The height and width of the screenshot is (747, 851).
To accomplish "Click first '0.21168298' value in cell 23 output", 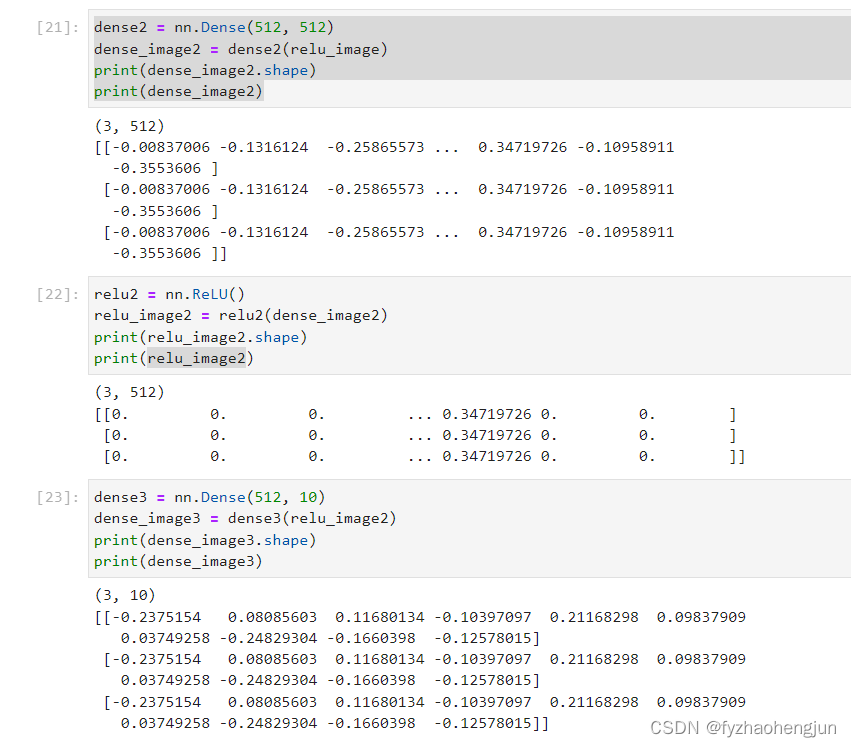I will click(594, 617).
